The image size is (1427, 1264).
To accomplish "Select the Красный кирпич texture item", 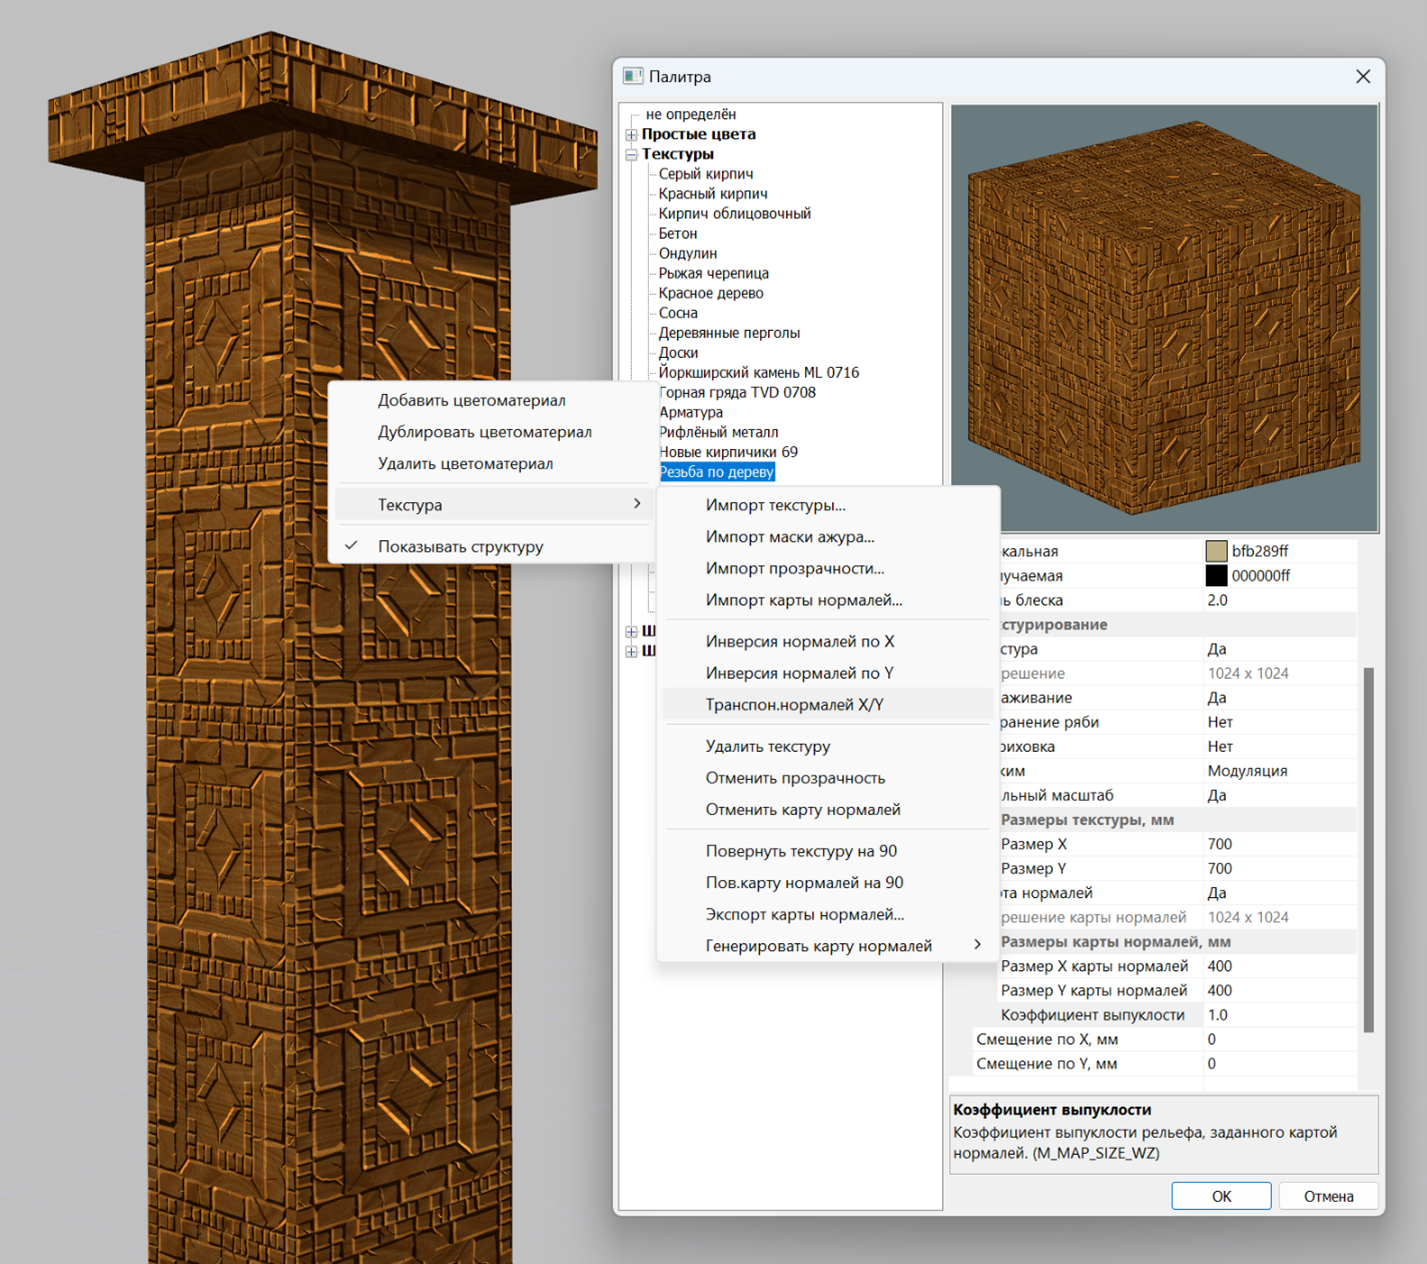I will [712, 194].
